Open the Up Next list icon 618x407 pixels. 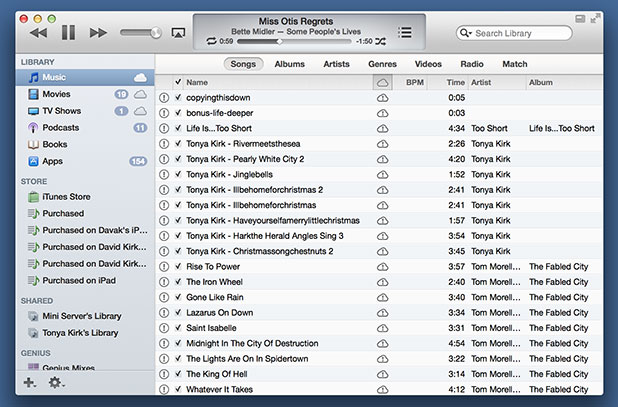(405, 32)
